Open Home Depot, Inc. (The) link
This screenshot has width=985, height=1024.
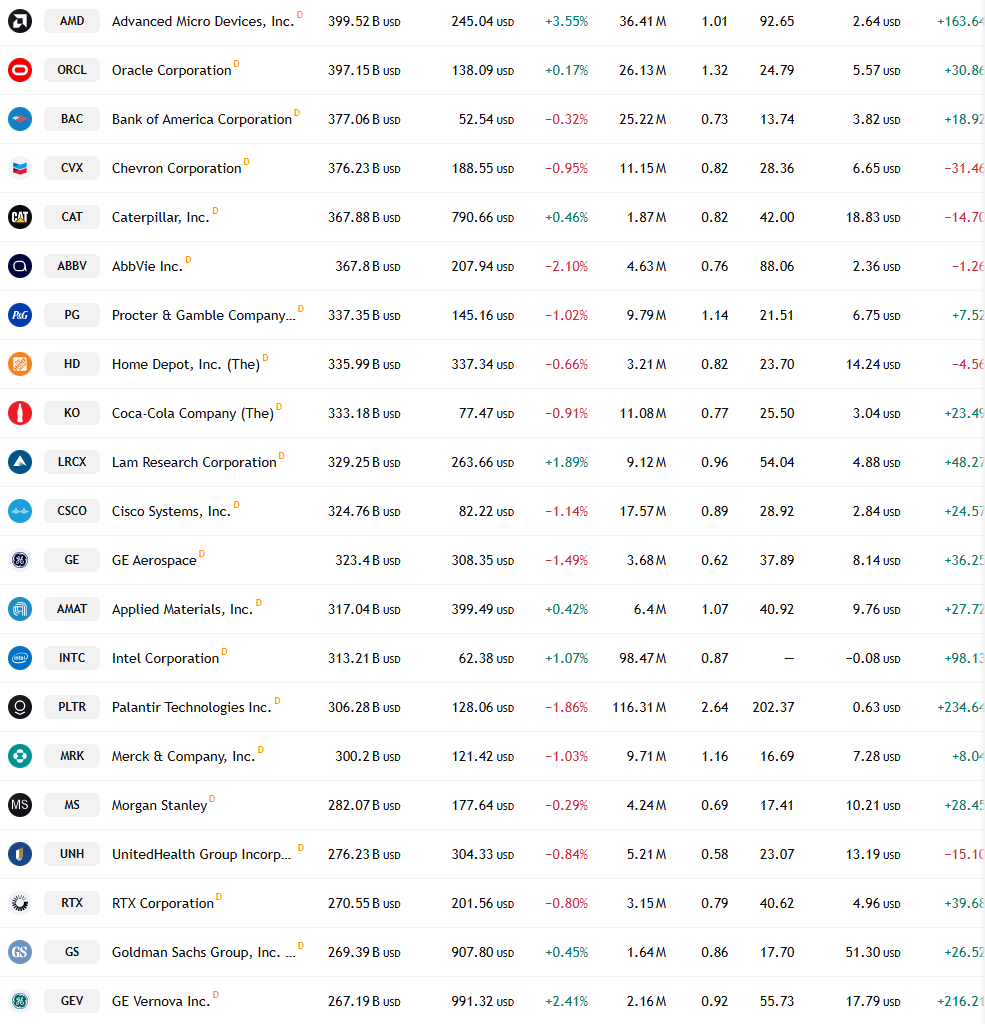(186, 364)
